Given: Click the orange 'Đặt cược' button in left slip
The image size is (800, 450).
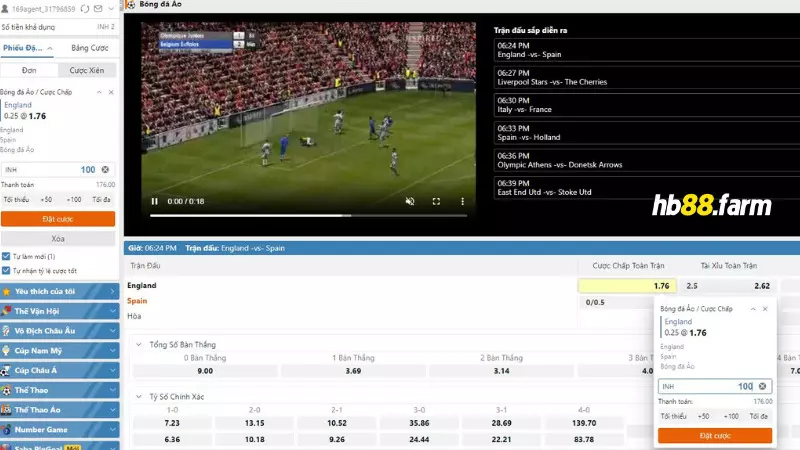Looking at the screenshot, I should 58,218.
